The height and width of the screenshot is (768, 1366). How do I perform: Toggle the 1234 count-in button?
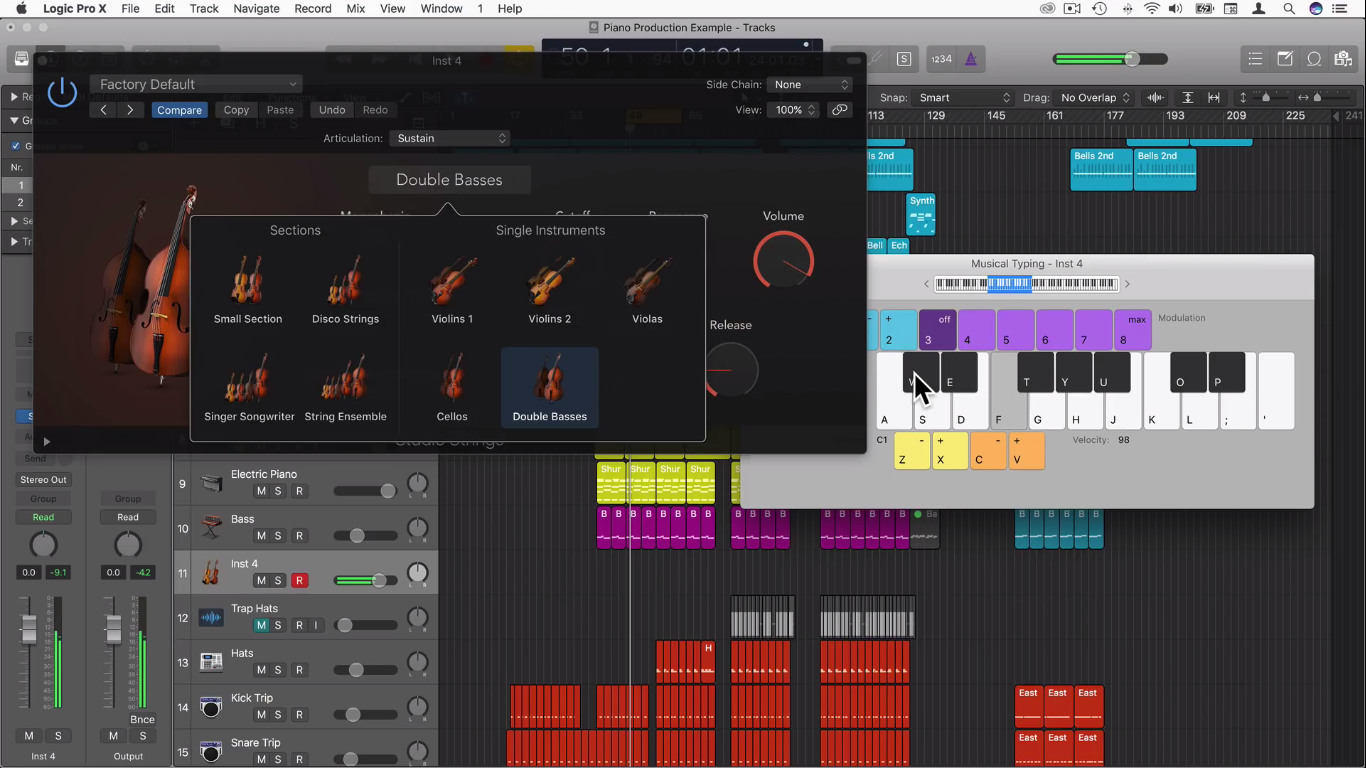[x=941, y=59]
